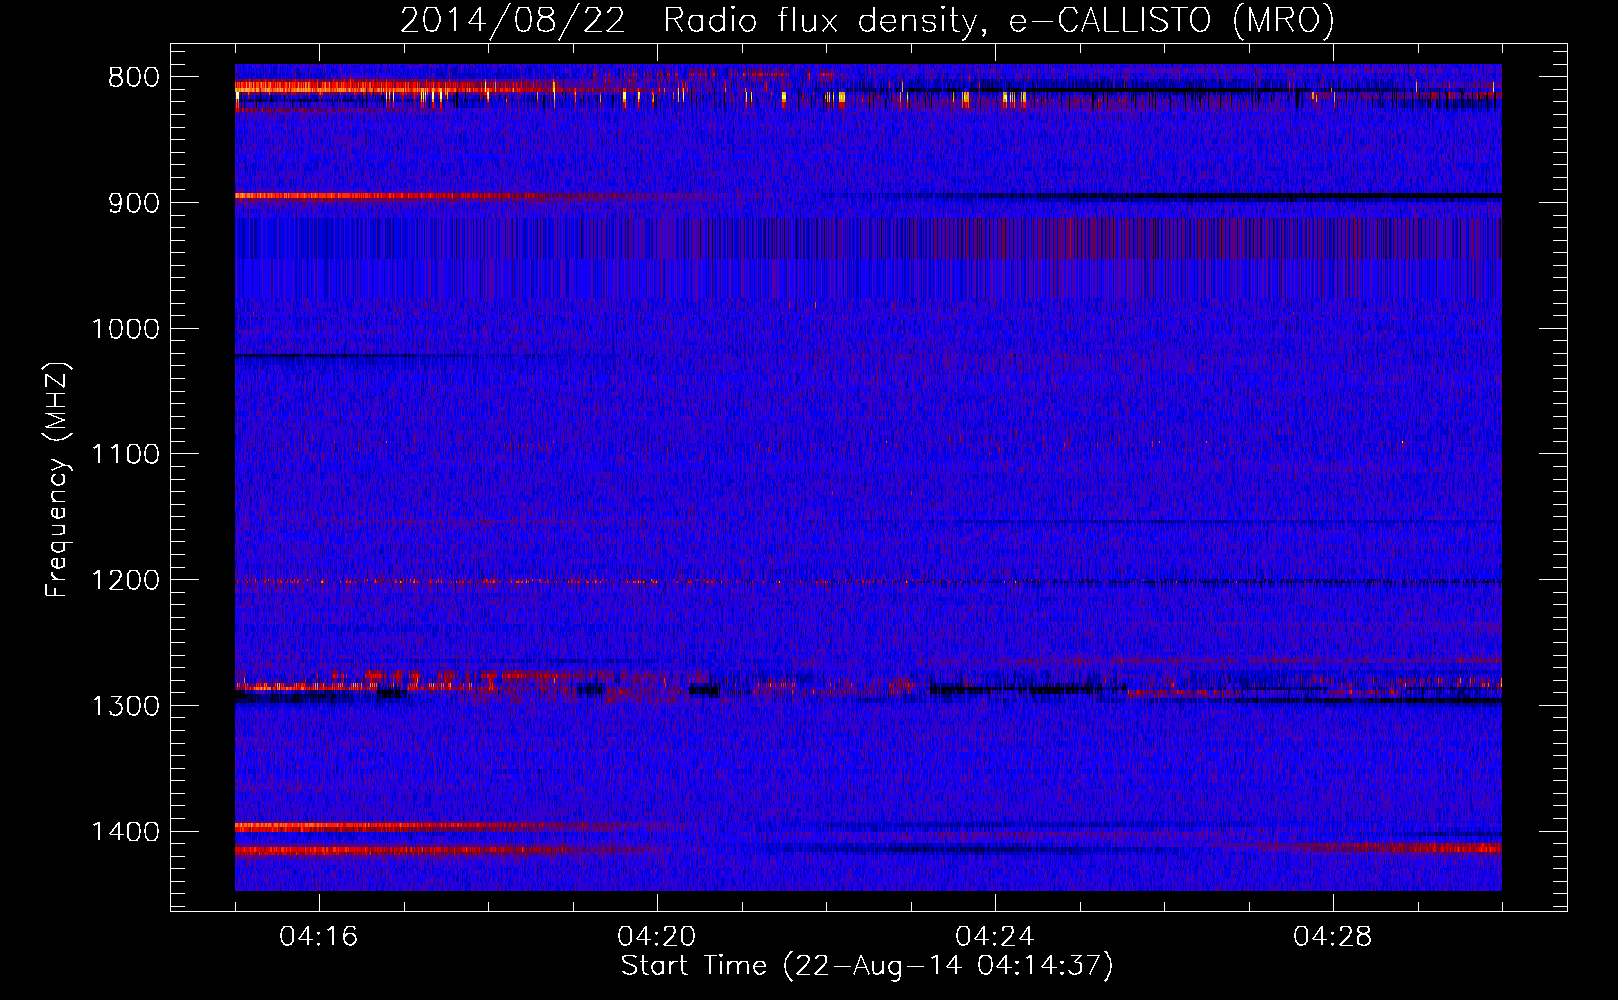Click the 800 frequency tick label
This screenshot has height=1000, width=1618.
click(133, 78)
